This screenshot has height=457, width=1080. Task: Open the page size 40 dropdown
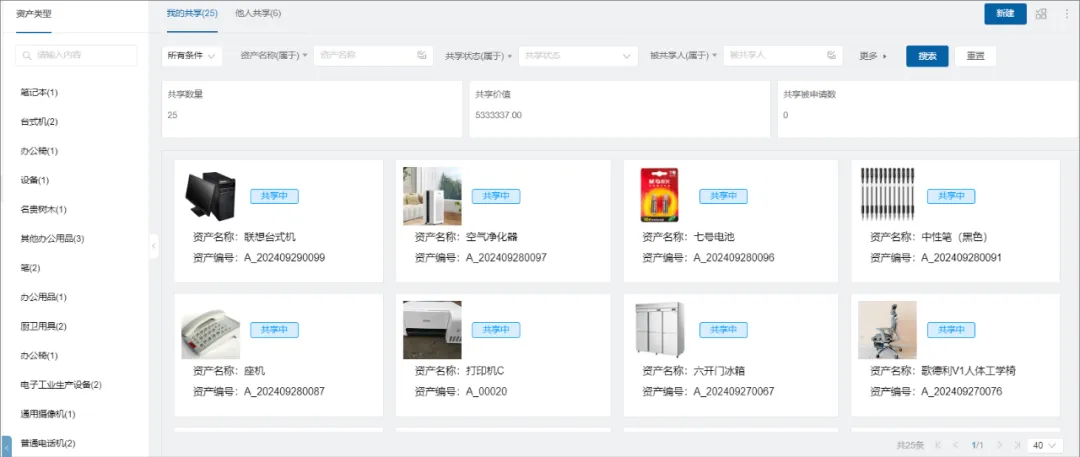click(1045, 445)
